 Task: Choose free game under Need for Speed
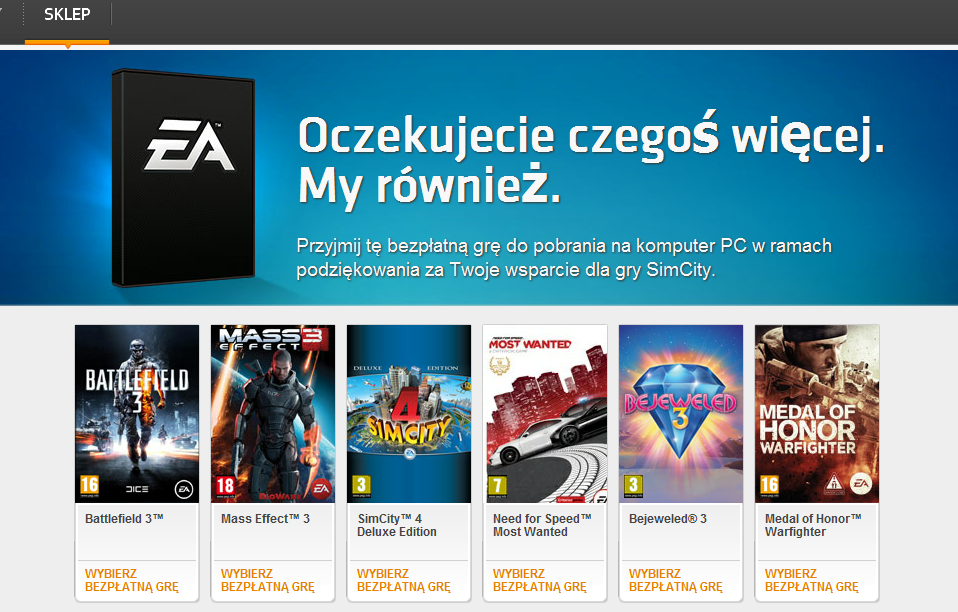[x=539, y=580]
